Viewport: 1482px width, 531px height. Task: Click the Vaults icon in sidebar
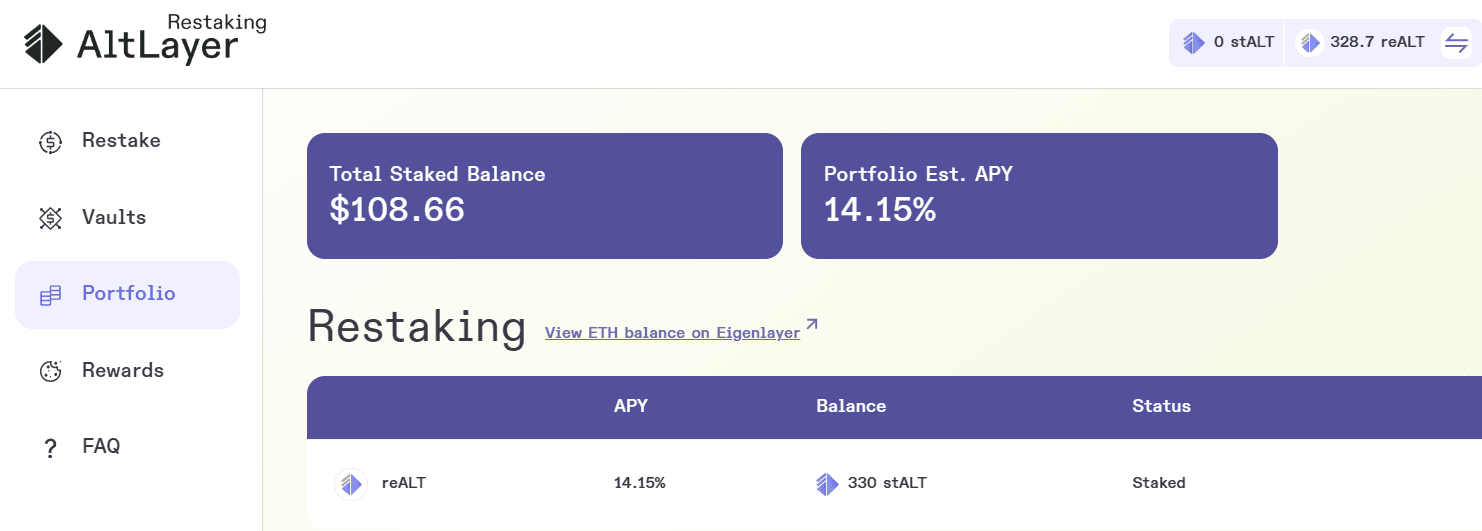(50, 218)
